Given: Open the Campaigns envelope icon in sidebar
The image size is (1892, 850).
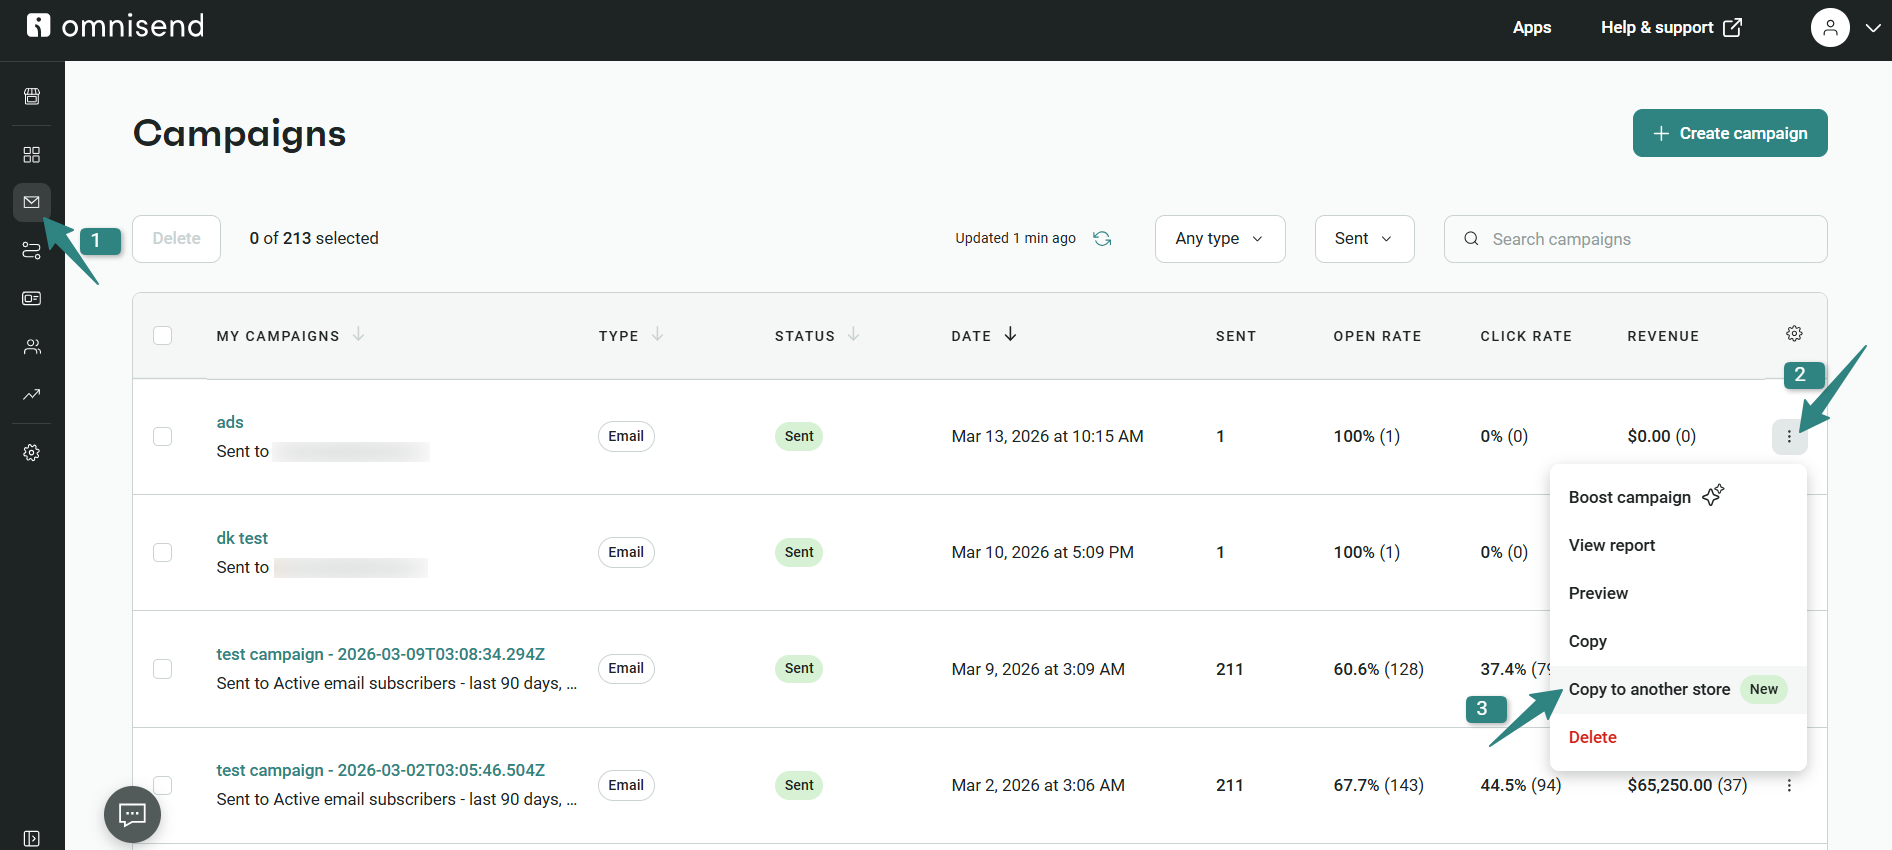Looking at the screenshot, I should [x=32, y=202].
